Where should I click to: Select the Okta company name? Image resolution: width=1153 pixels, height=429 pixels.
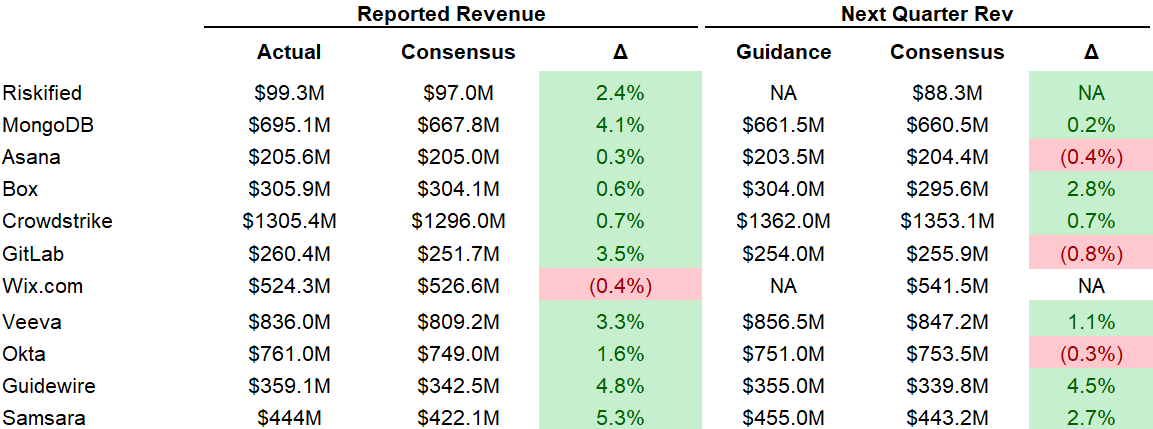coord(24,354)
